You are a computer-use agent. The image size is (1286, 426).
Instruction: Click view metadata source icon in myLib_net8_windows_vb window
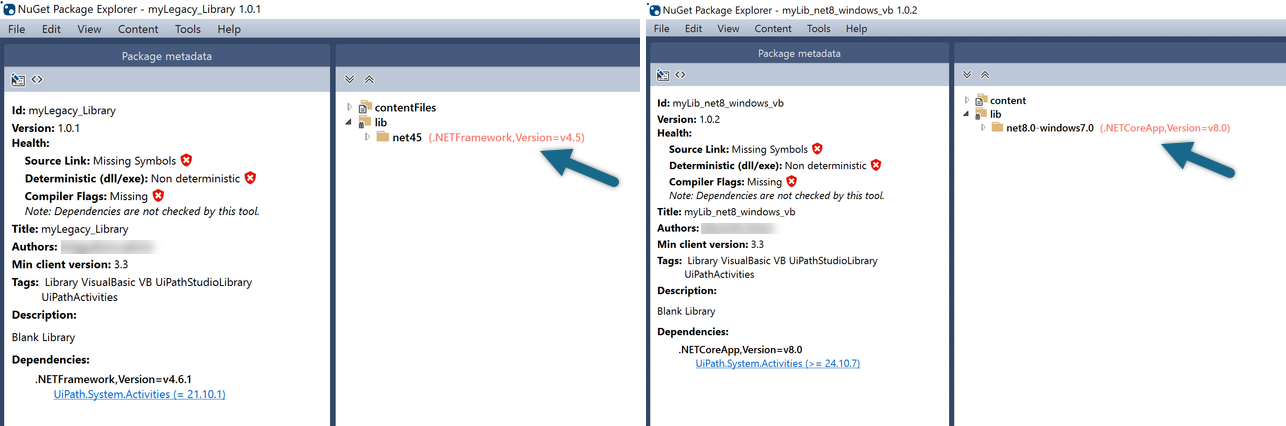pyautogui.click(x=681, y=75)
